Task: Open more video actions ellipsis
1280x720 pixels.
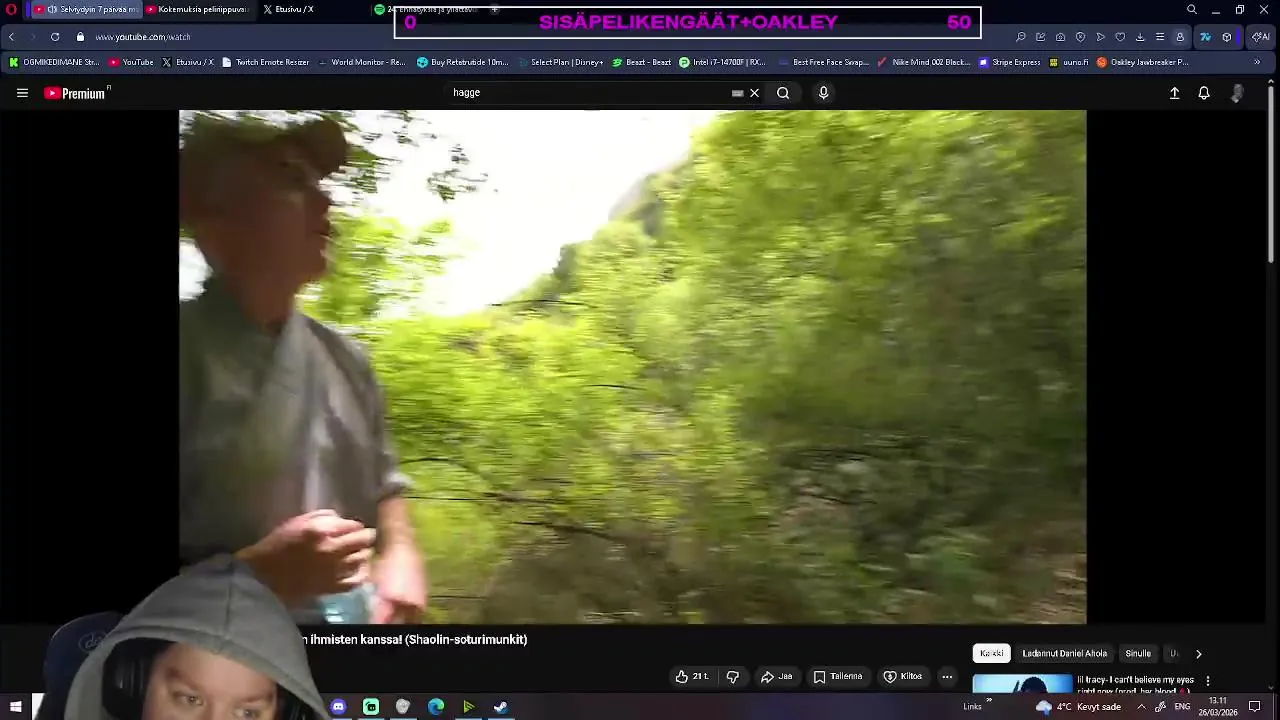Action: (947, 677)
